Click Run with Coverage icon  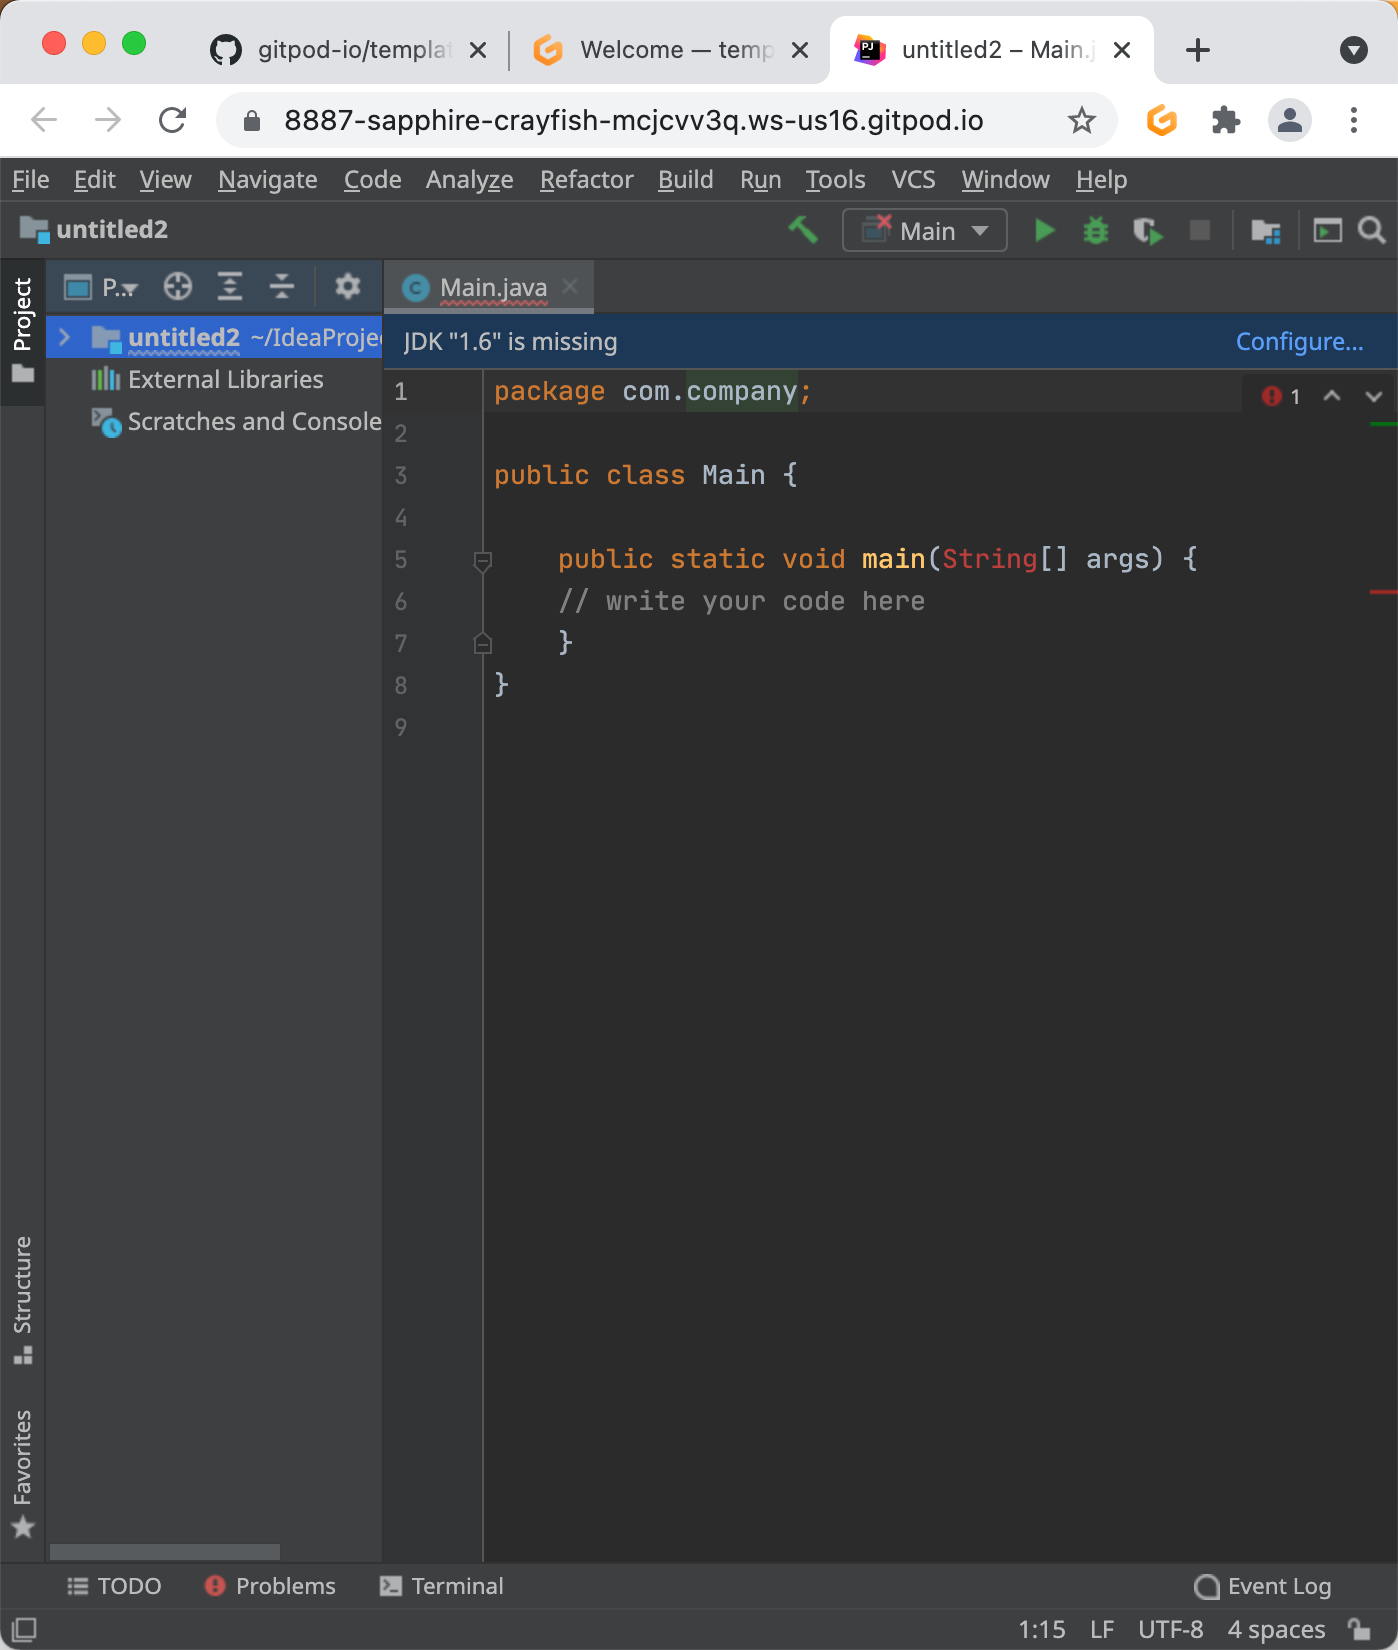click(x=1148, y=231)
